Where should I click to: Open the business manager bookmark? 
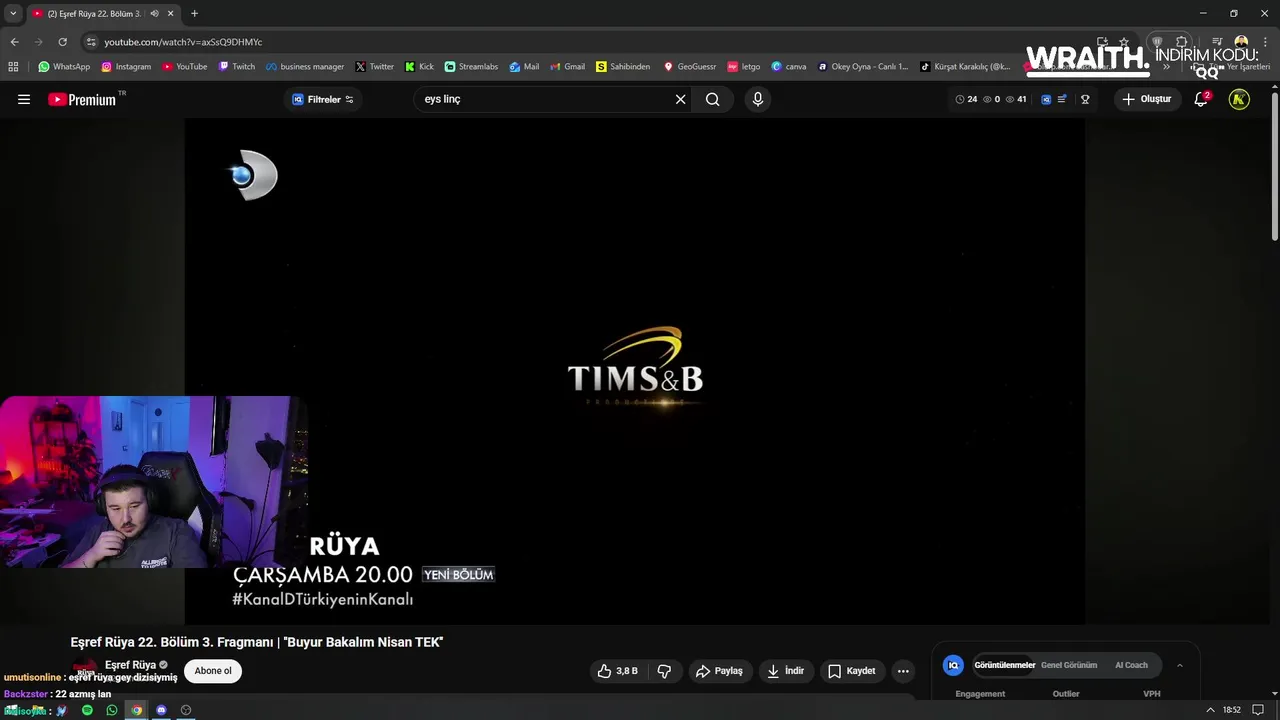(x=305, y=67)
